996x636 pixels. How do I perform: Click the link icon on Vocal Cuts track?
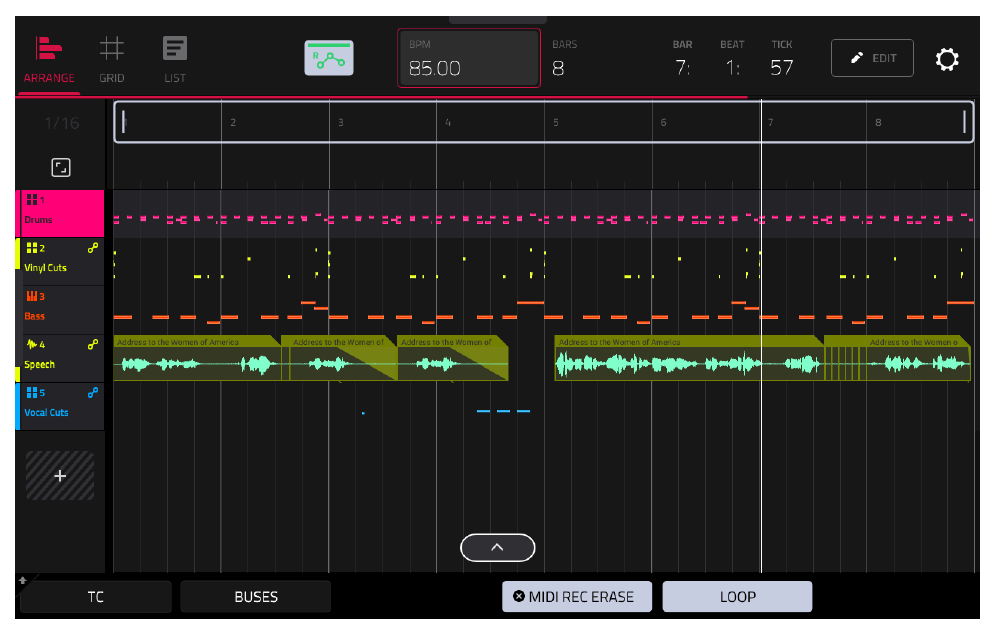[93, 393]
